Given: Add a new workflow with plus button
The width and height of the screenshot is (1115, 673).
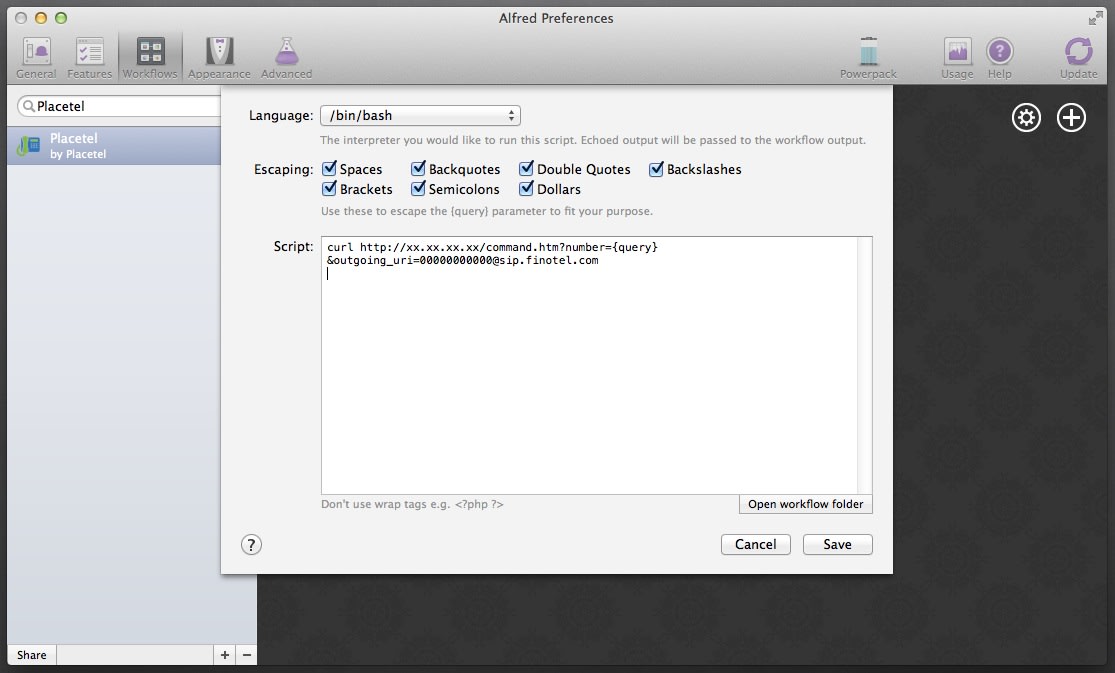Looking at the screenshot, I should click(x=225, y=655).
